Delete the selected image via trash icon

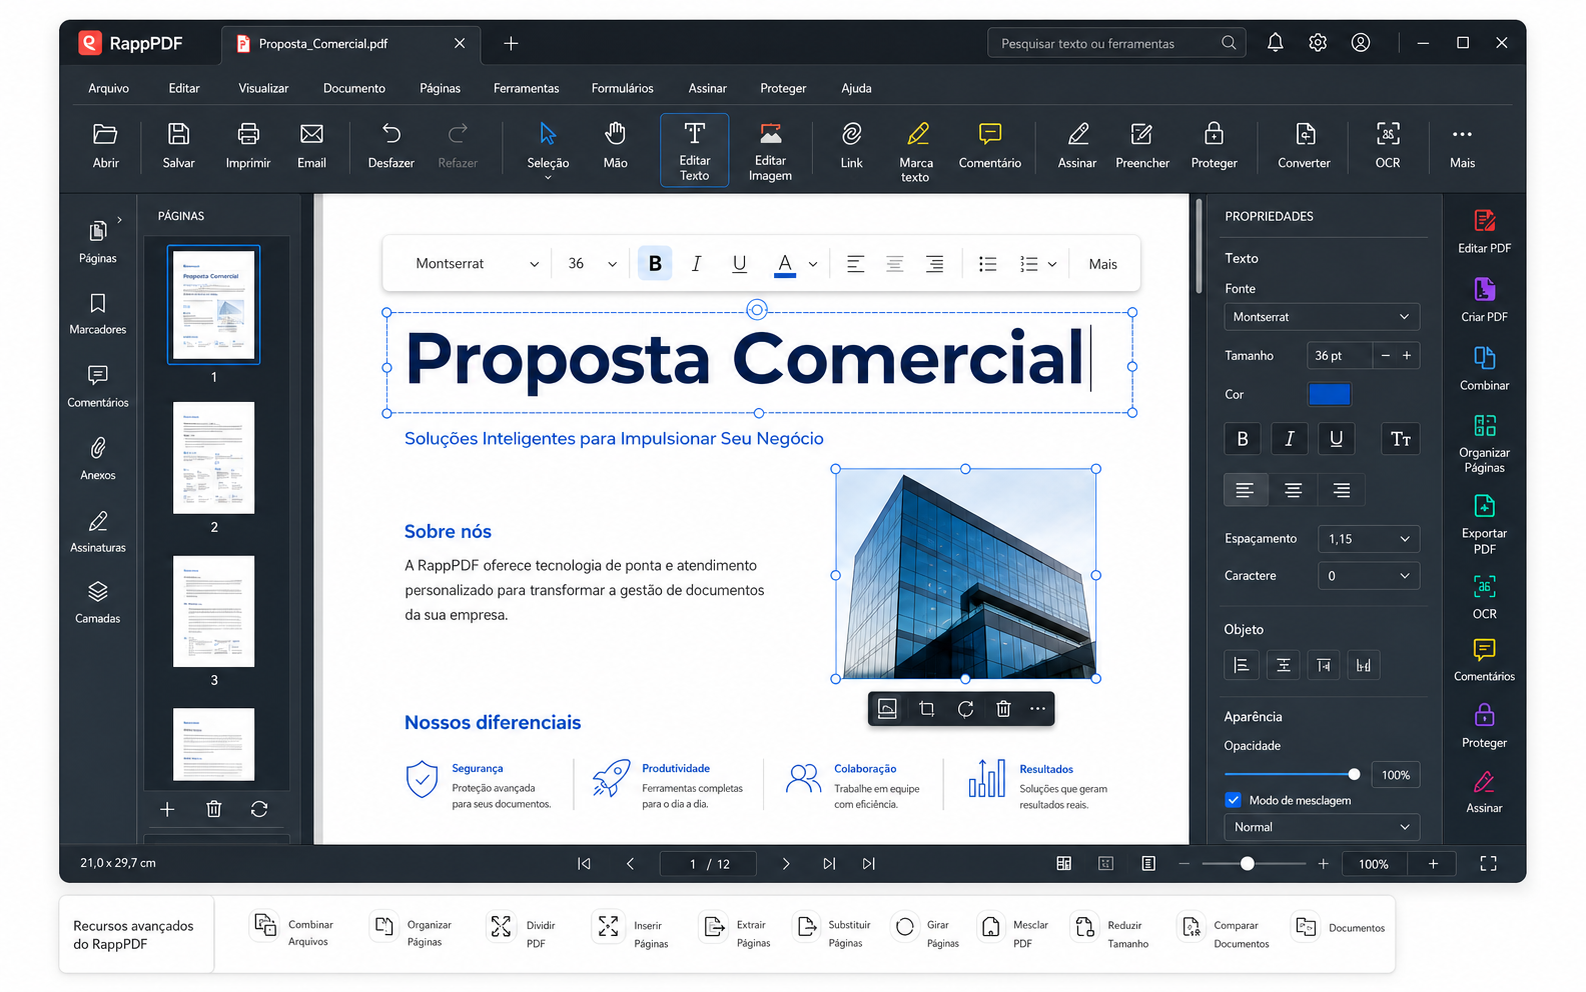(1003, 709)
